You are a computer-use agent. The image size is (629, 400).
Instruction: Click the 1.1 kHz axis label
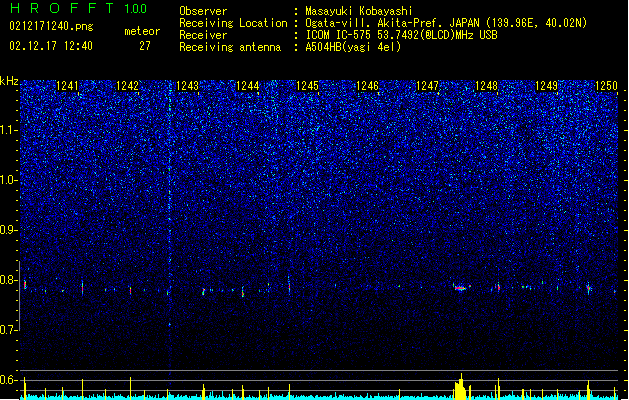[9, 130]
